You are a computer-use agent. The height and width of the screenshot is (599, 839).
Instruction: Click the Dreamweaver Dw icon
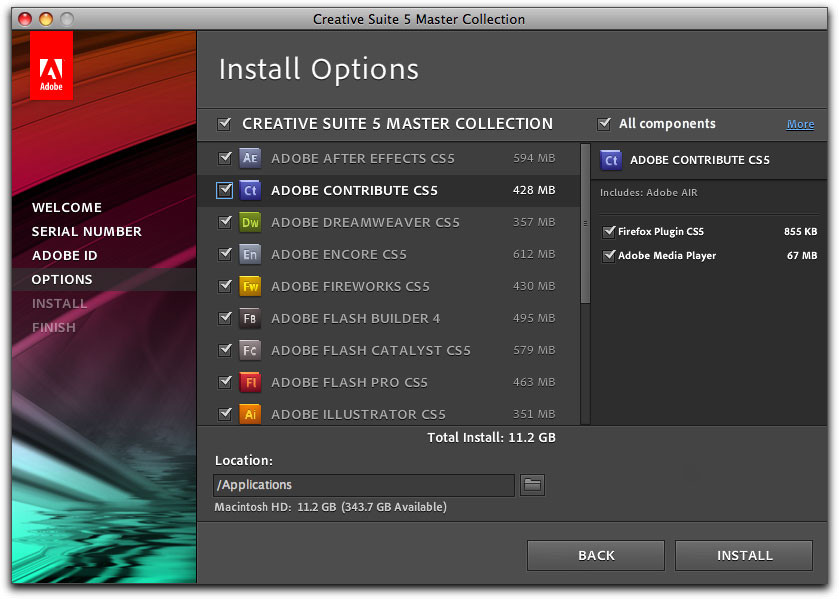250,222
